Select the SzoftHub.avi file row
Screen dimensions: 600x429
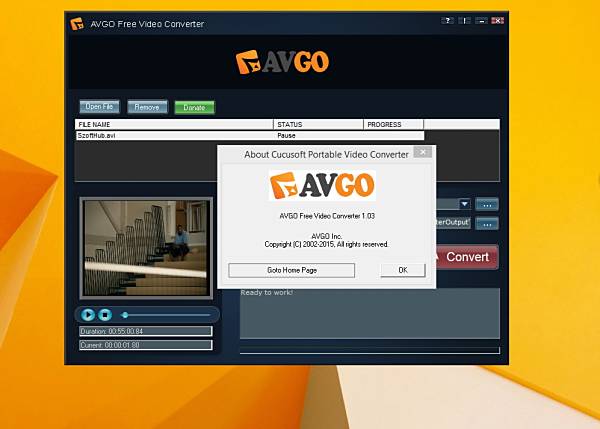pos(250,135)
